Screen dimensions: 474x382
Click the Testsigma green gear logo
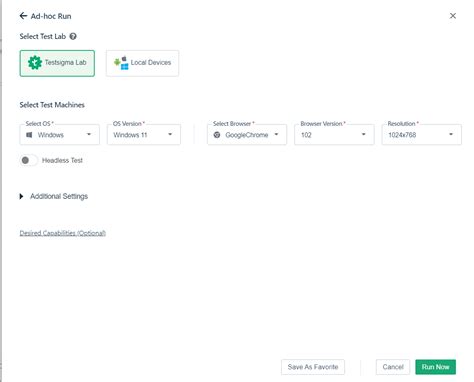(x=35, y=63)
